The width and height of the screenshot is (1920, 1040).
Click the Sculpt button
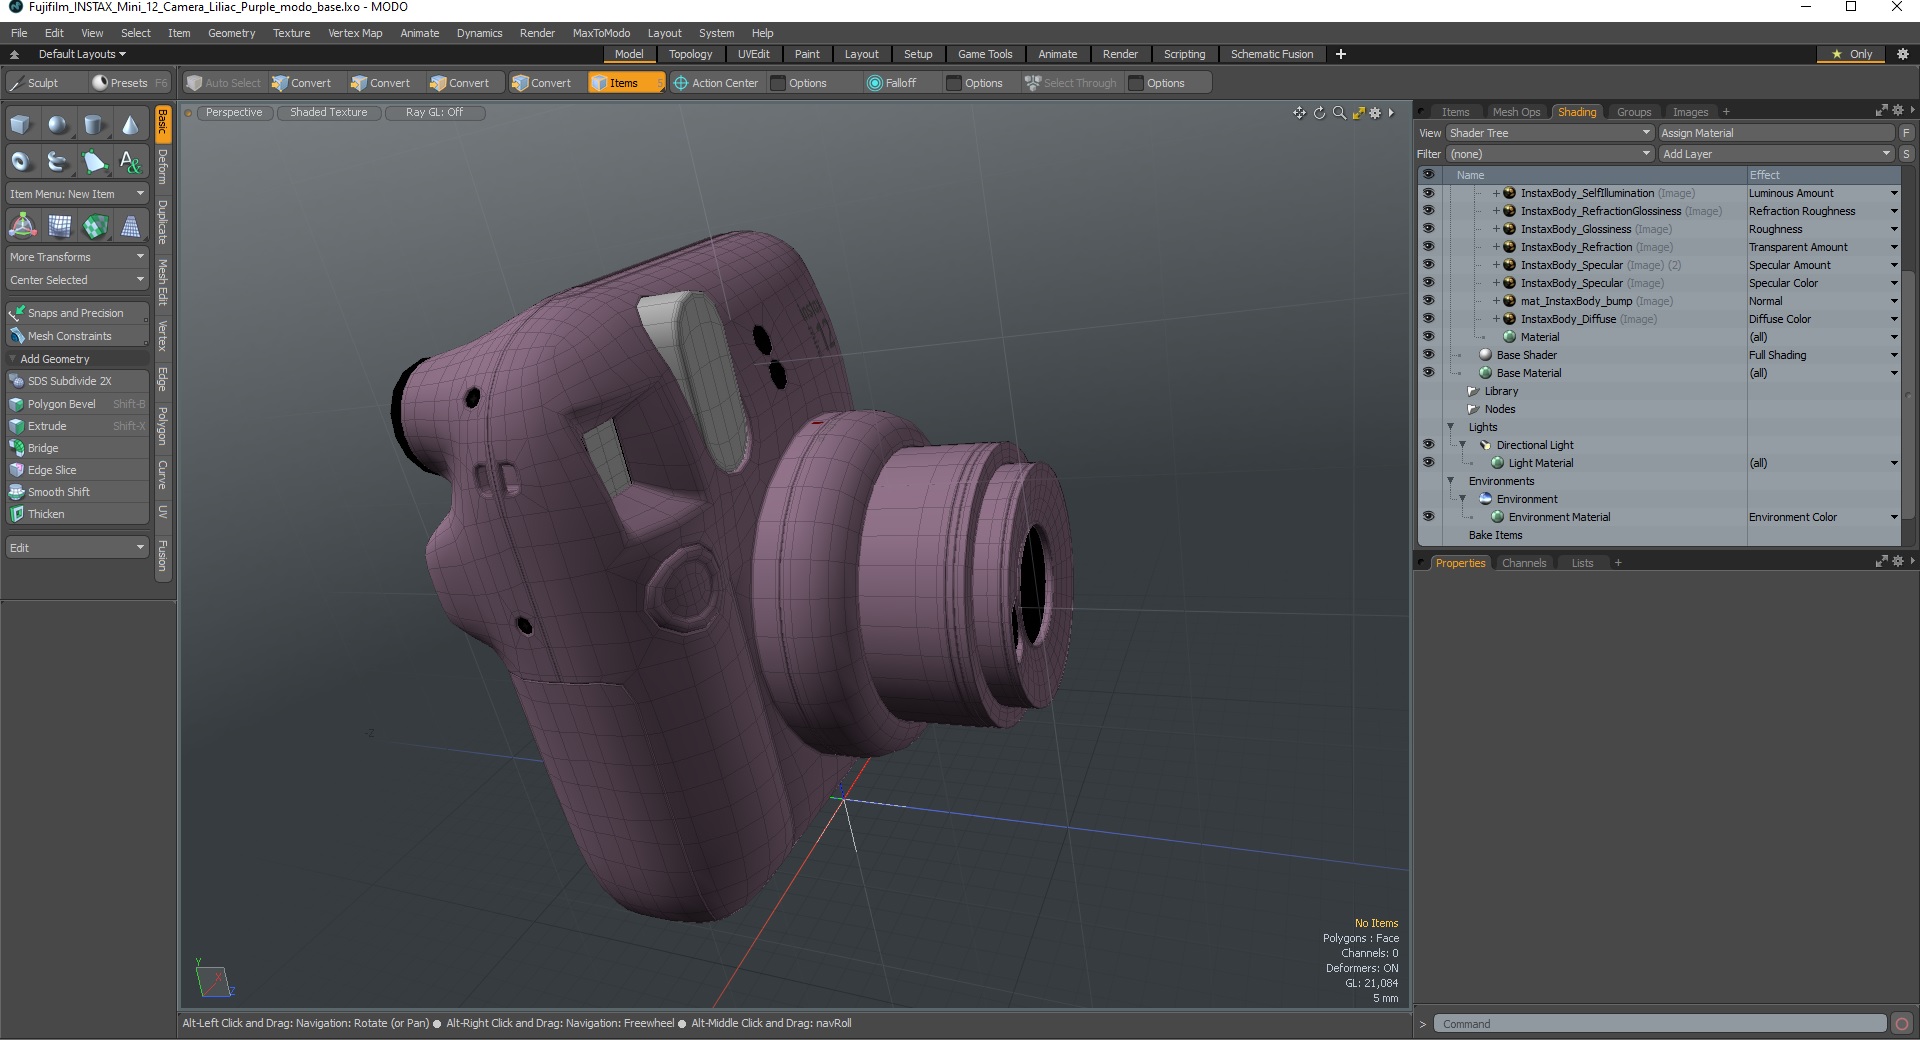[x=44, y=83]
